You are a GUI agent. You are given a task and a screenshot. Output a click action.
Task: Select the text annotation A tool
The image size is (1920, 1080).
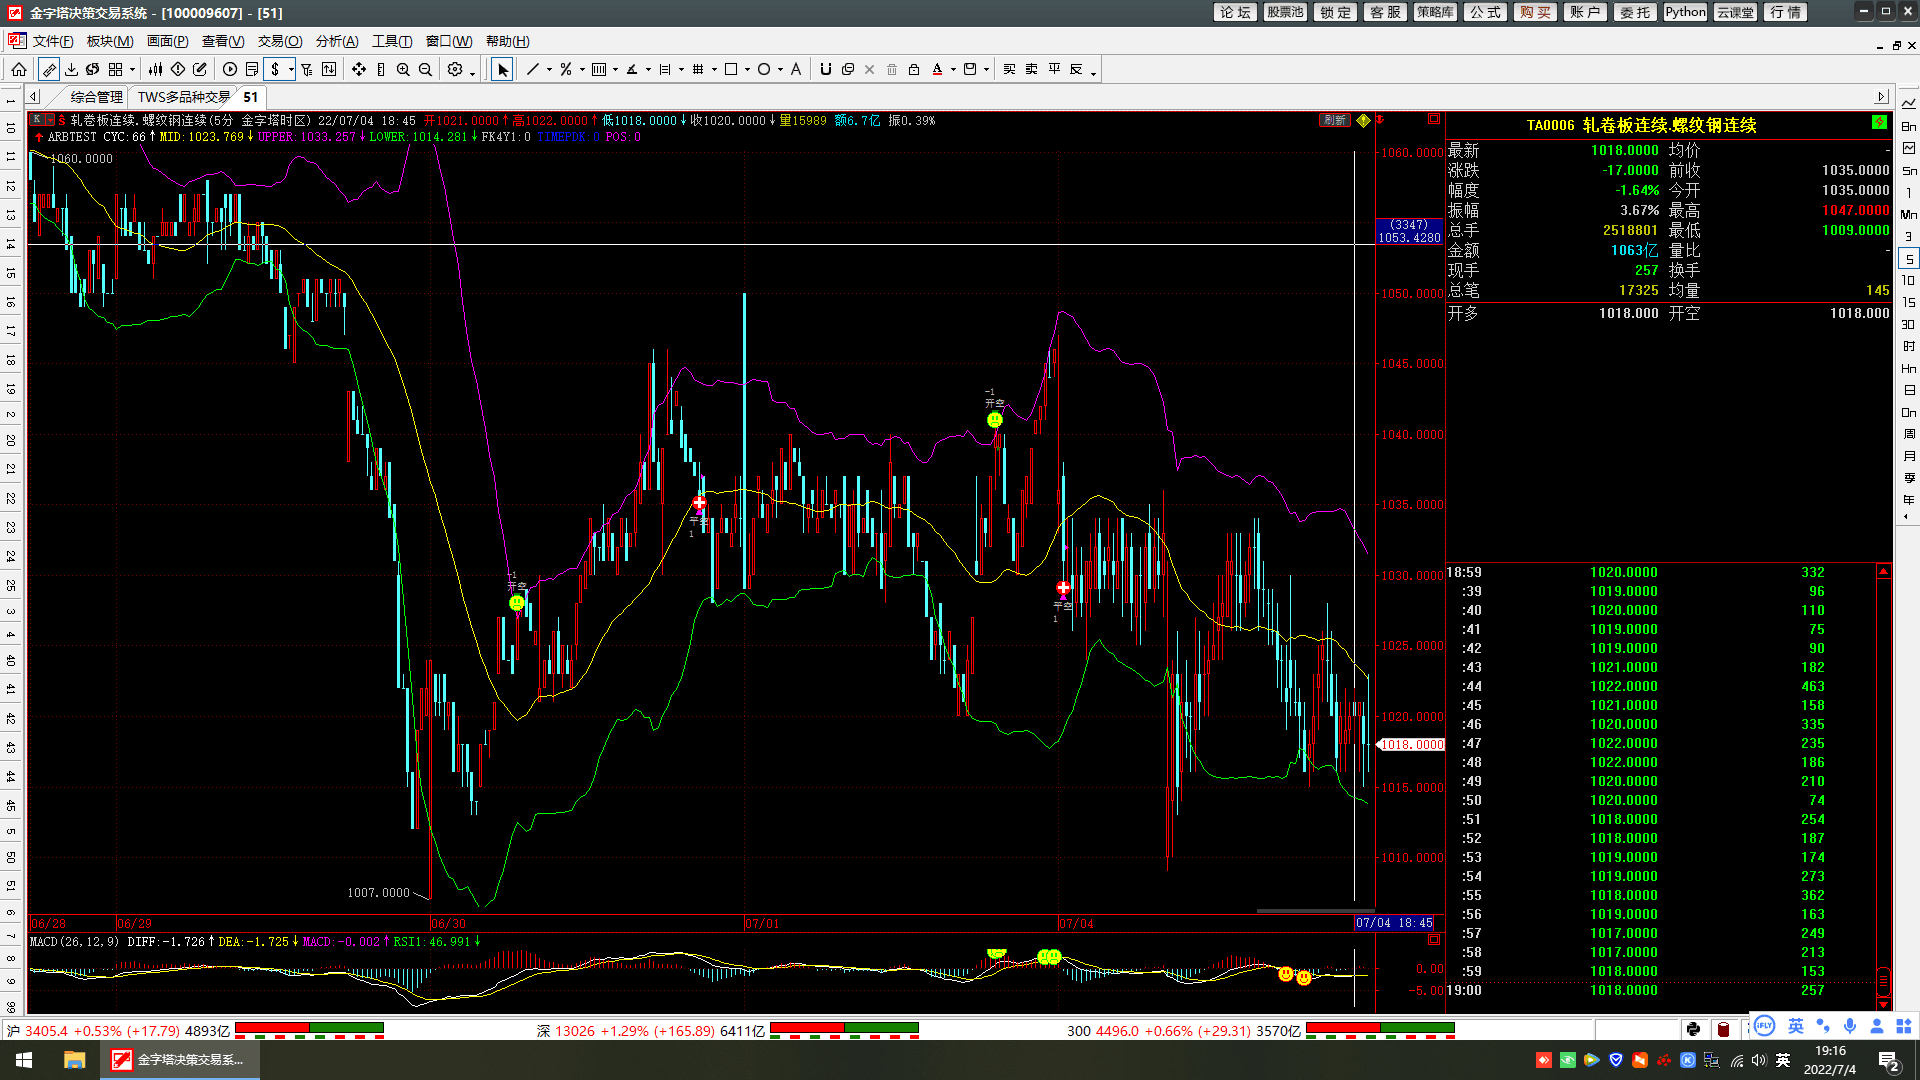pyautogui.click(x=796, y=69)
